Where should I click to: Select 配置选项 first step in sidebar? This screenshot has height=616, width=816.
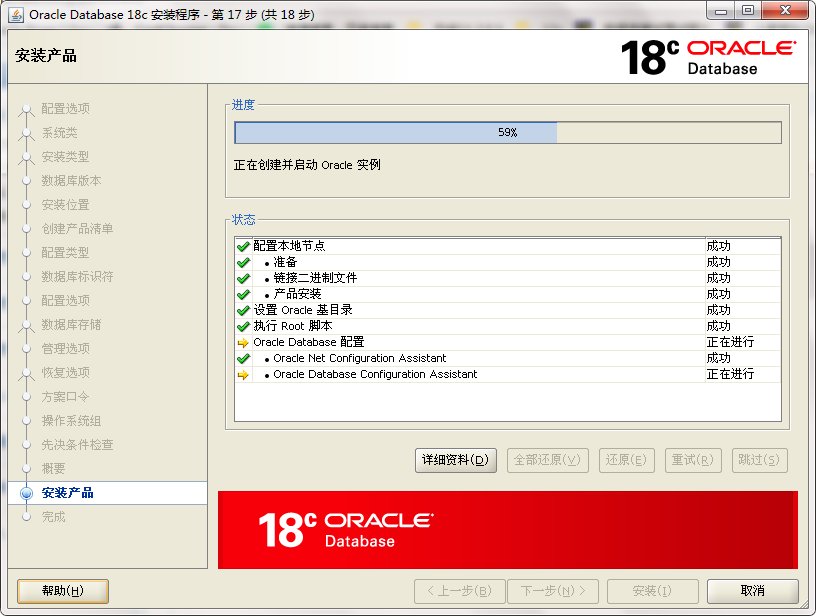[x=66, y=109]
